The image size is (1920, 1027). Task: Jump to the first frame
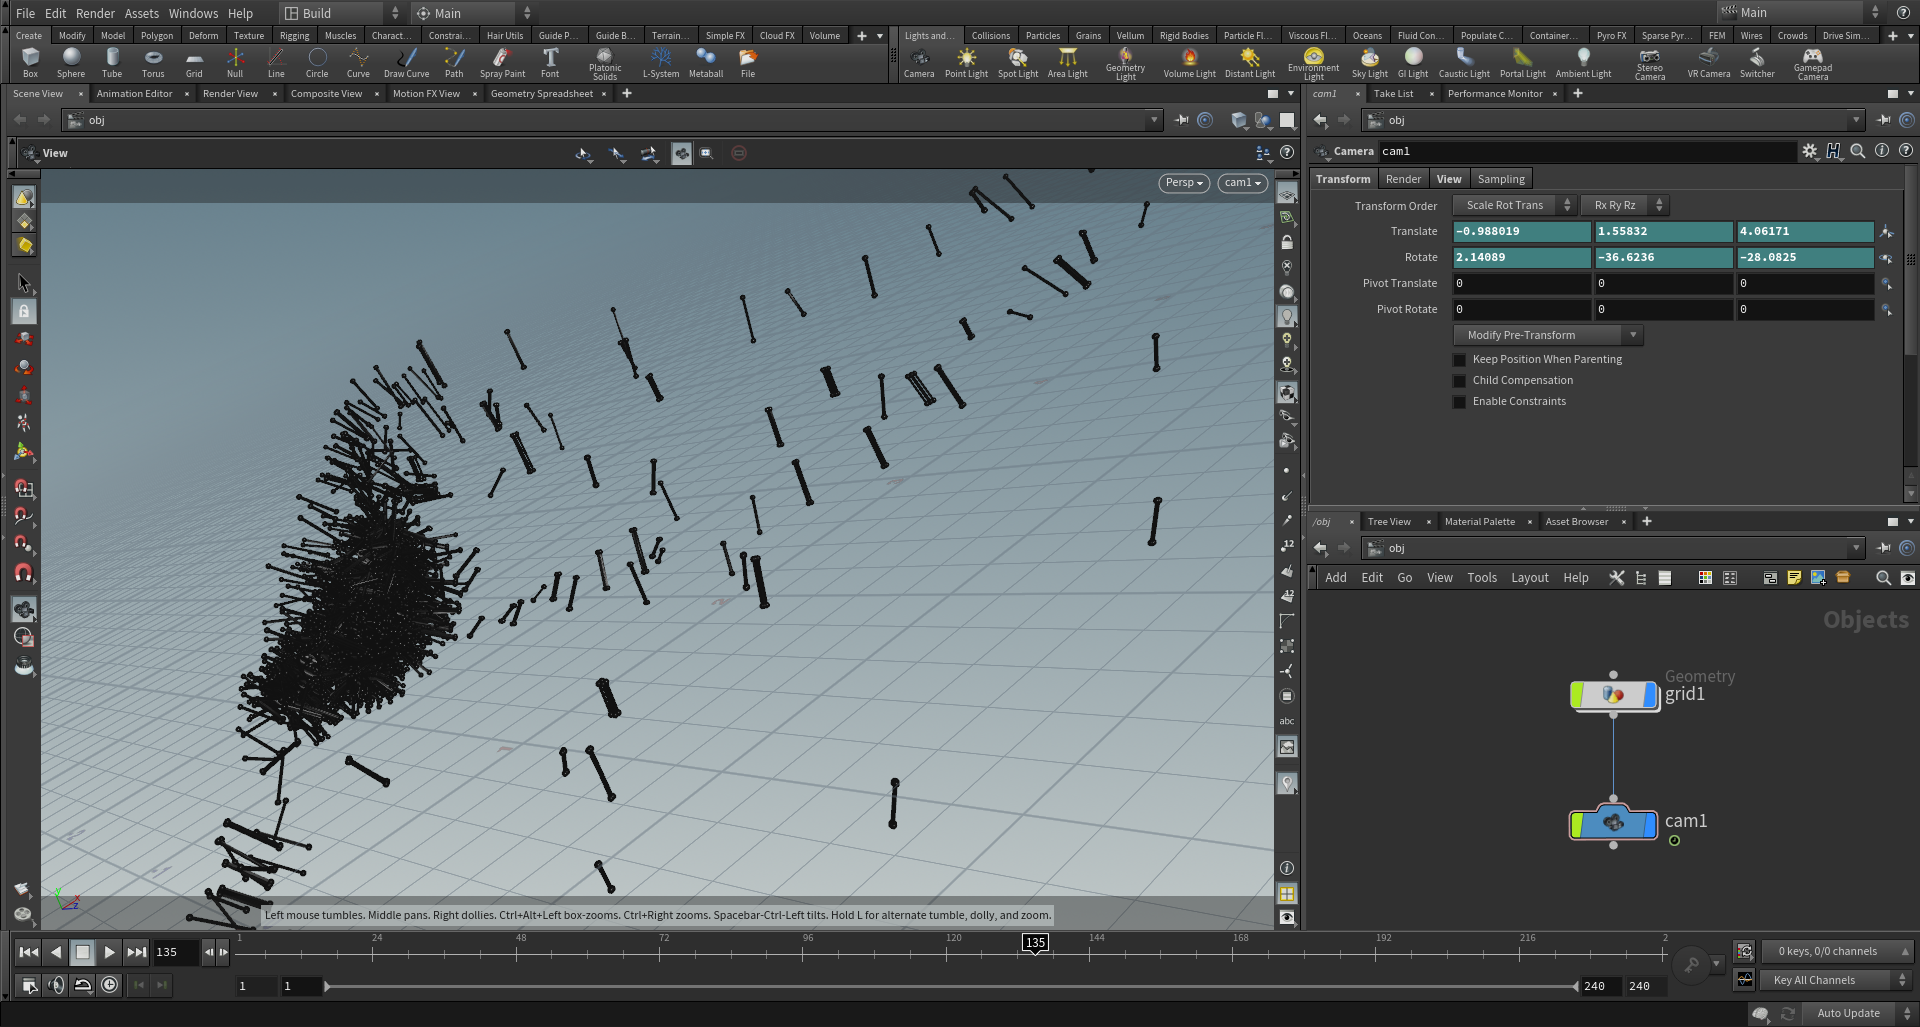tap(29, 952)
